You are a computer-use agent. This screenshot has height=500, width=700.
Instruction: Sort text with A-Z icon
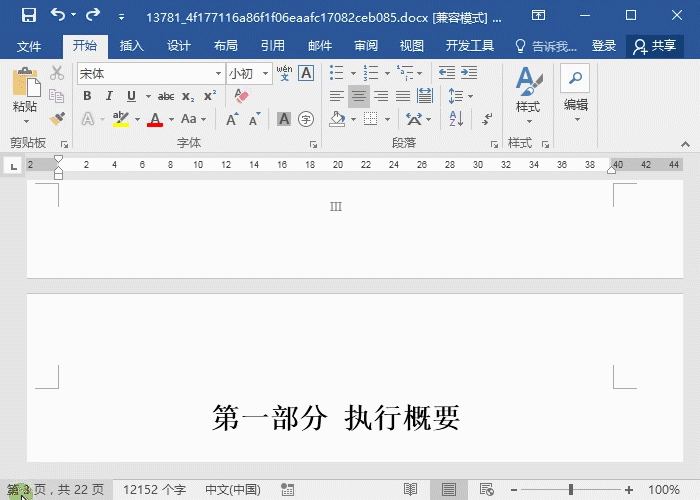tap(456, 119)
